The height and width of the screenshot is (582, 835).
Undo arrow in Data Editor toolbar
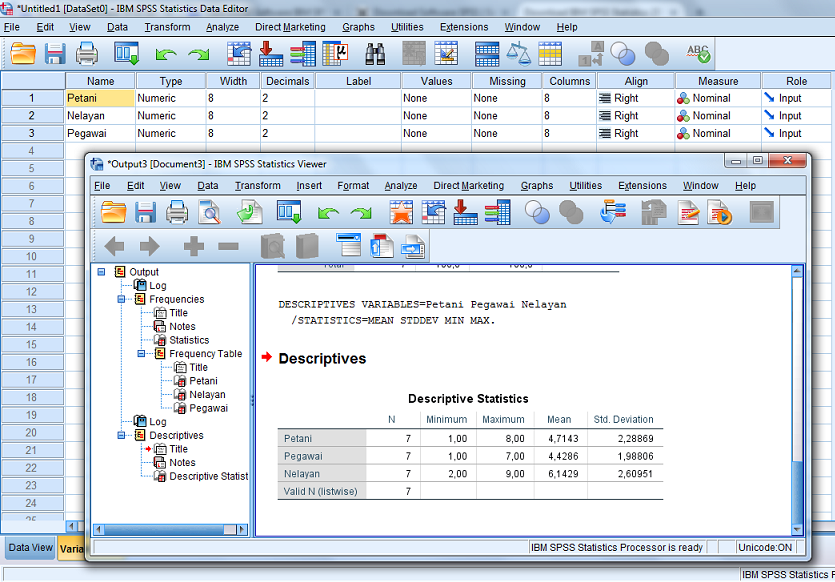coord(166,54)
